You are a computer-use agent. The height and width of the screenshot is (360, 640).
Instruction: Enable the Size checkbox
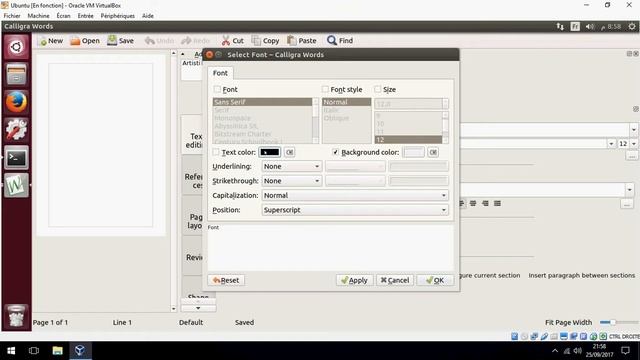coord(378,89)
